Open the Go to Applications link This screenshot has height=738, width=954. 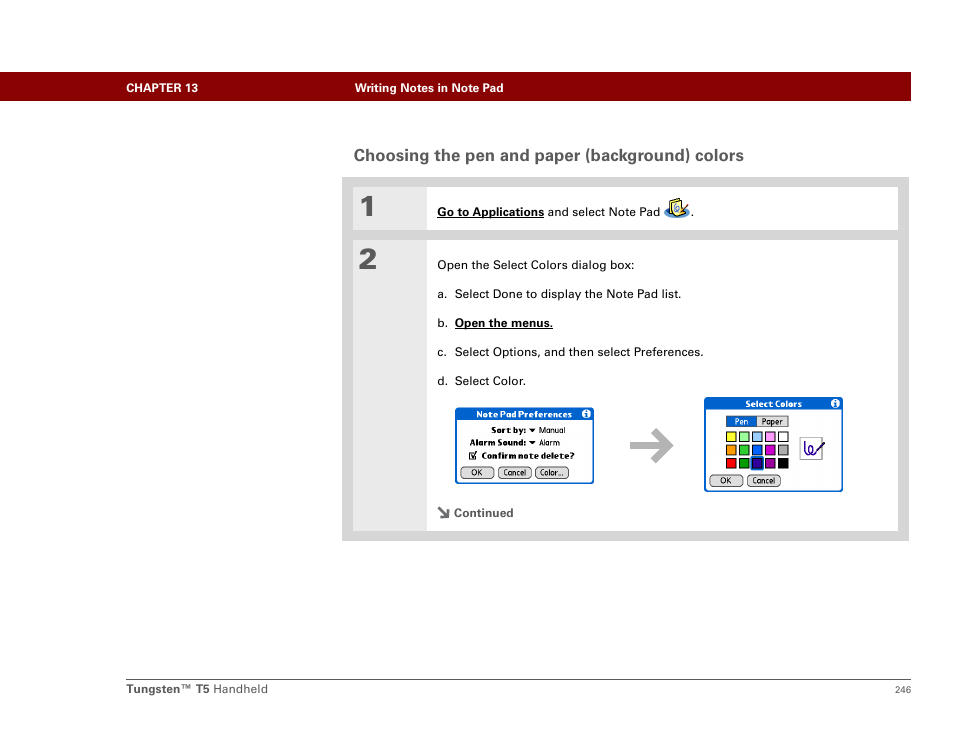490,212
